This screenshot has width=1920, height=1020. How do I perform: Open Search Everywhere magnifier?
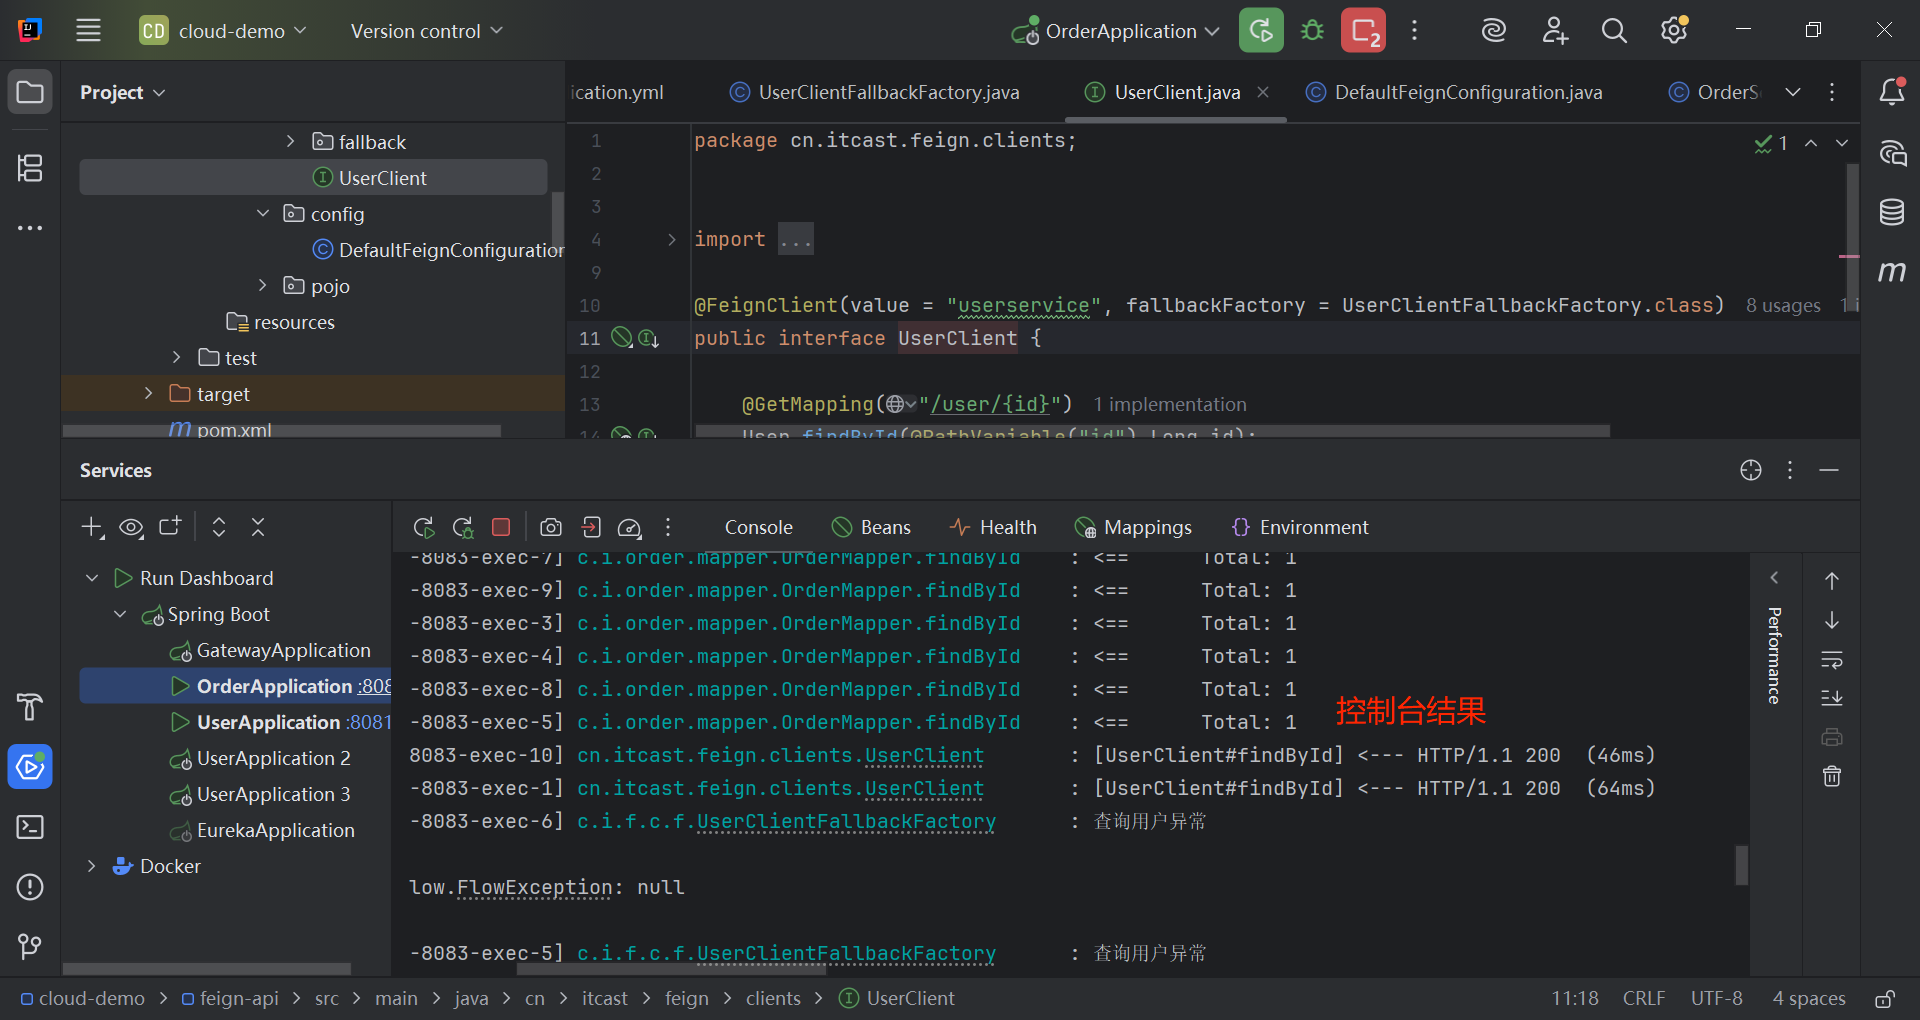(x=1614, y=30)
